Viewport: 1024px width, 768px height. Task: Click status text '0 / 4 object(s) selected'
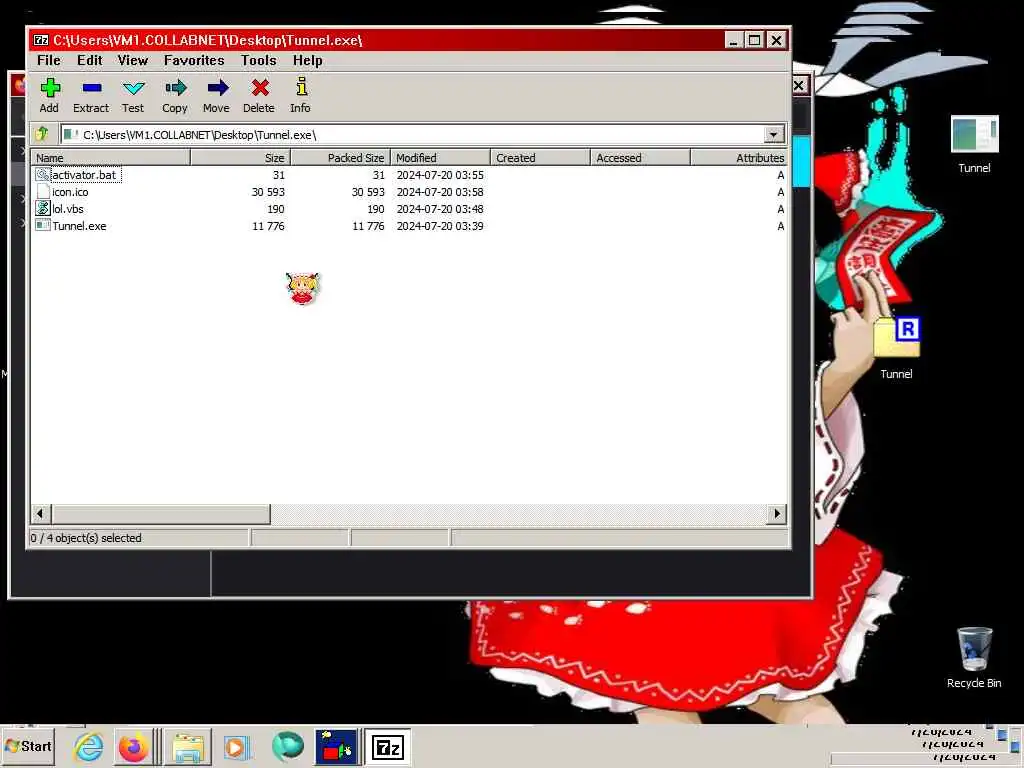[86, 537]
